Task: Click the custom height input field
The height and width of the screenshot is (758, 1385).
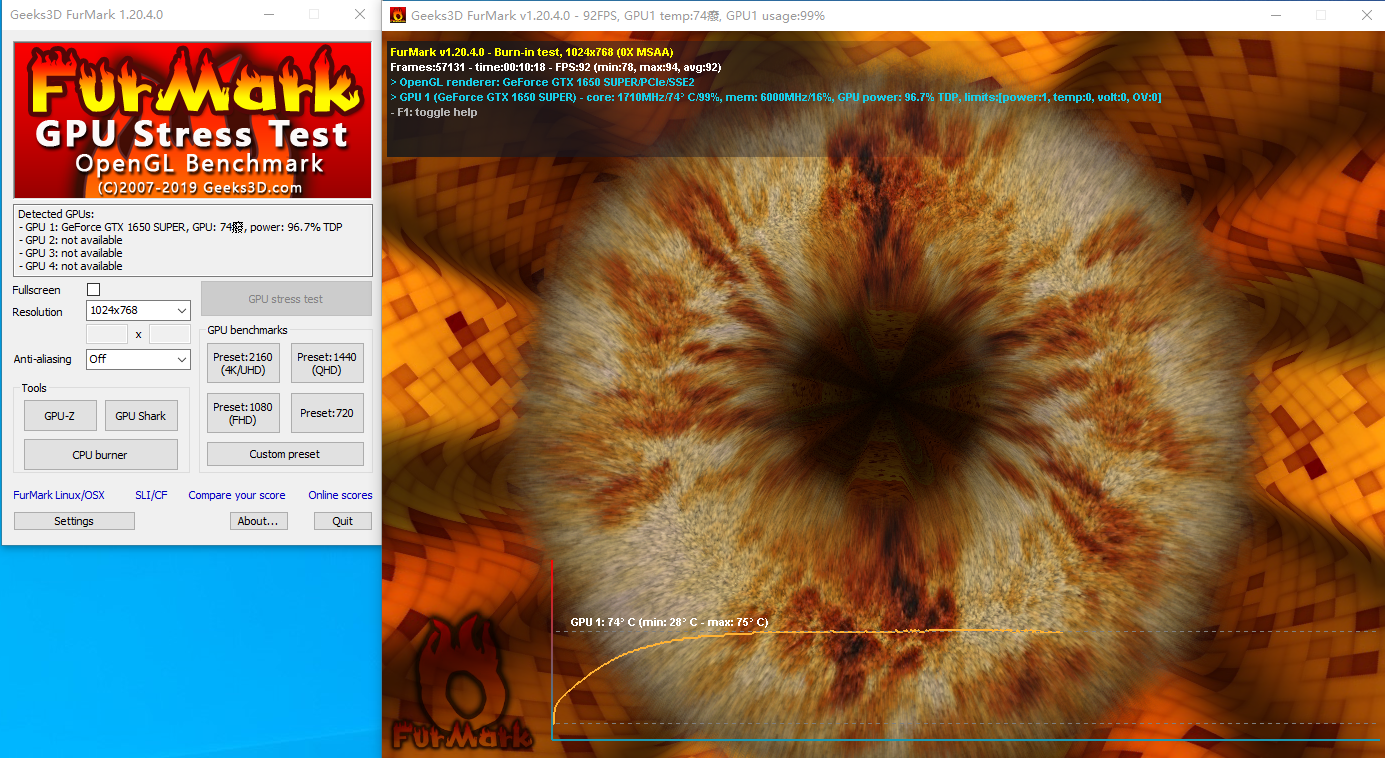Action: pos(170,334)
